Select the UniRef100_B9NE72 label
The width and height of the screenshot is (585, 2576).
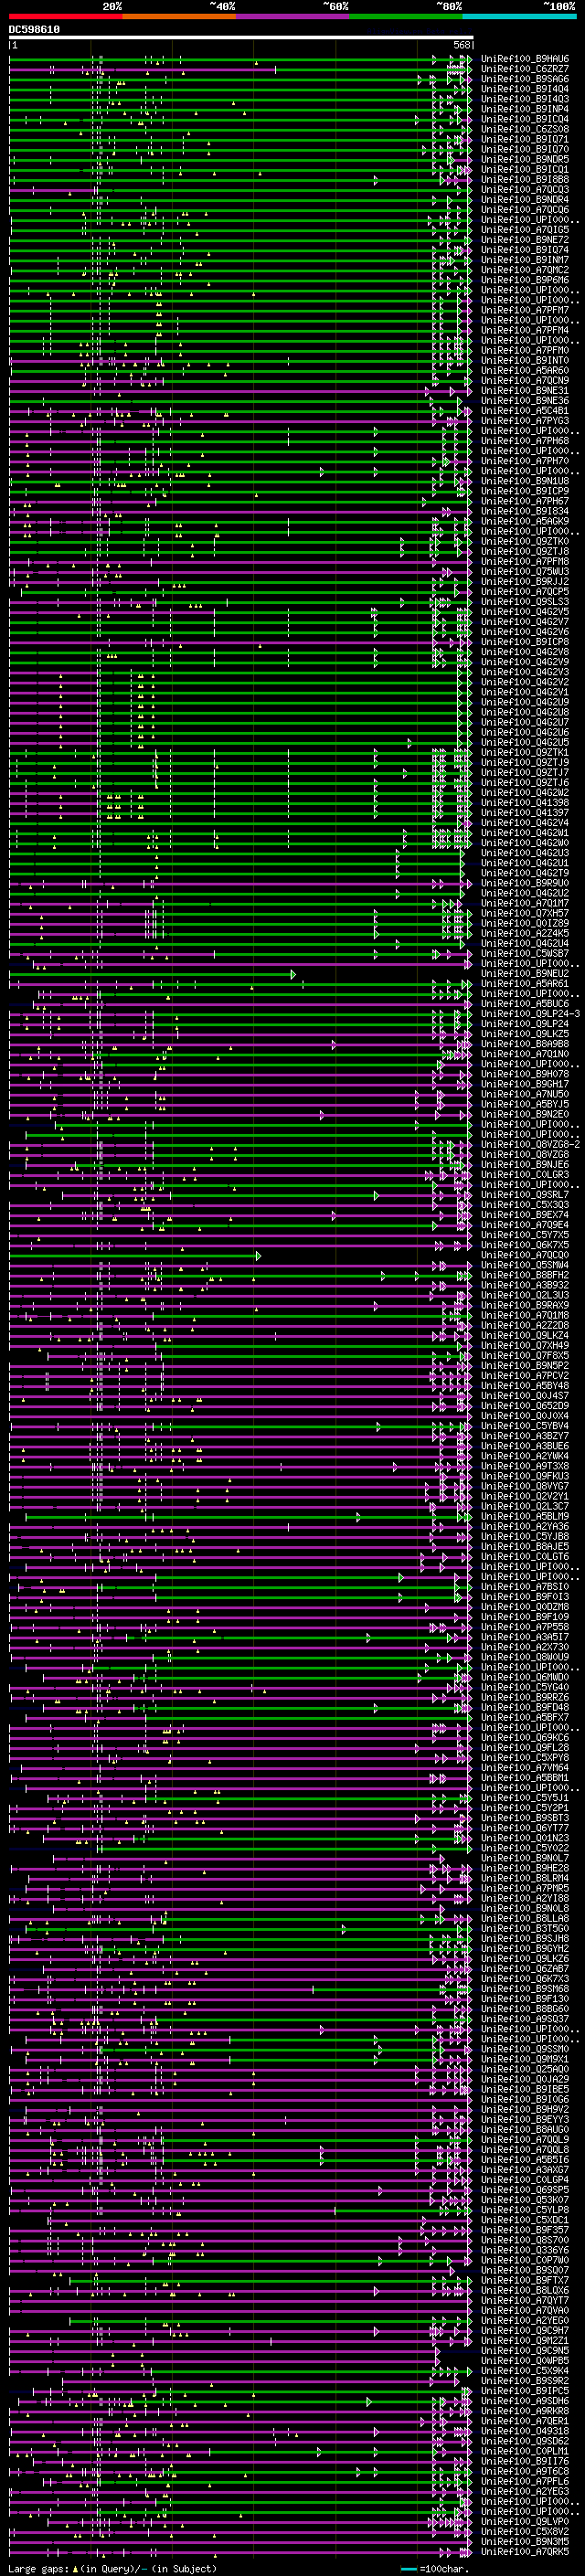pyautogui.click(x=525, y=240)
